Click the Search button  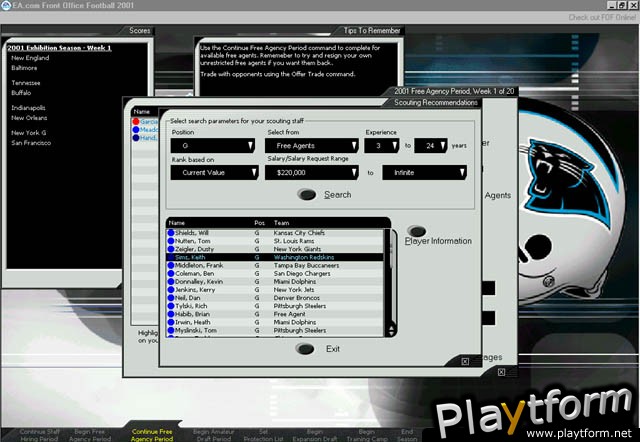[307, 195]
